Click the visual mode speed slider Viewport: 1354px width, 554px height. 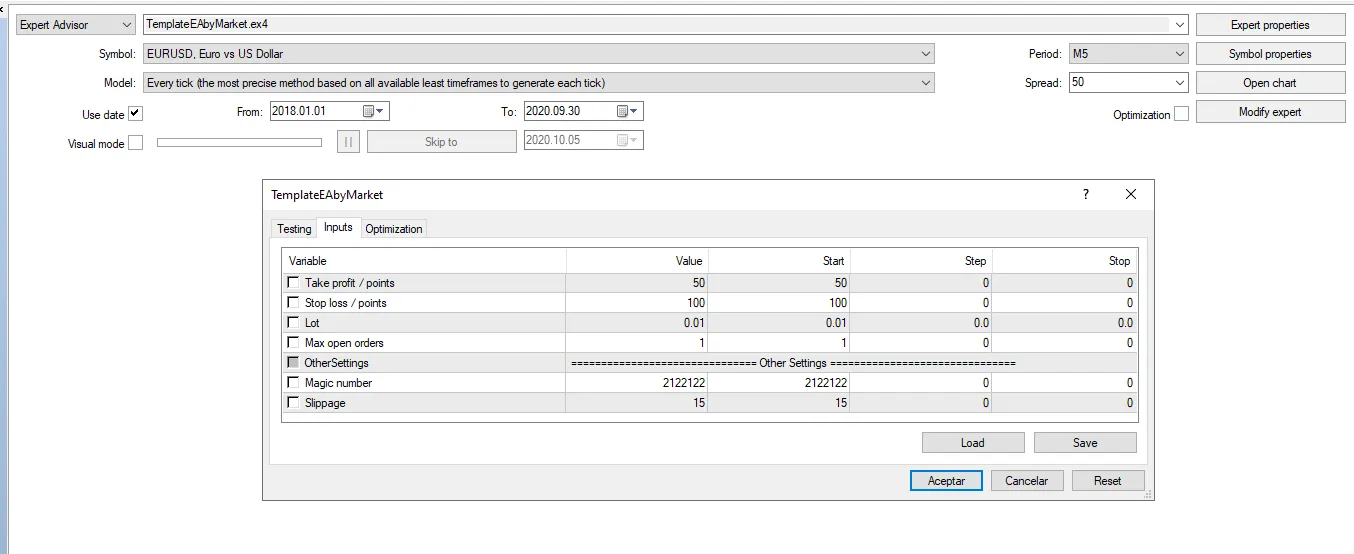point(239,143)
